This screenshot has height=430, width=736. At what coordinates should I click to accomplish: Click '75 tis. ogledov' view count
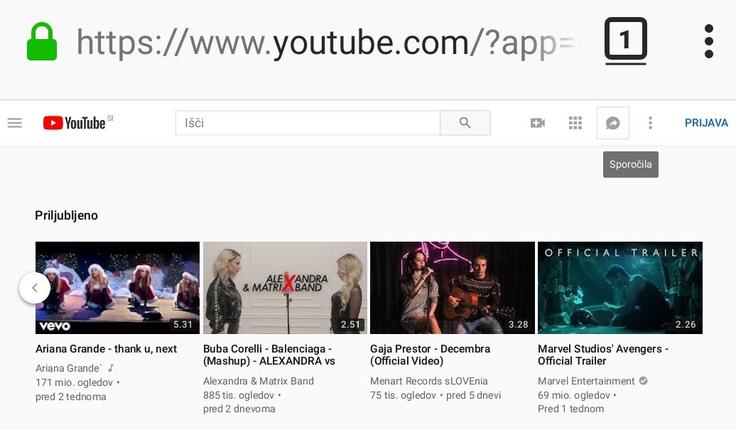pos(403,395)
